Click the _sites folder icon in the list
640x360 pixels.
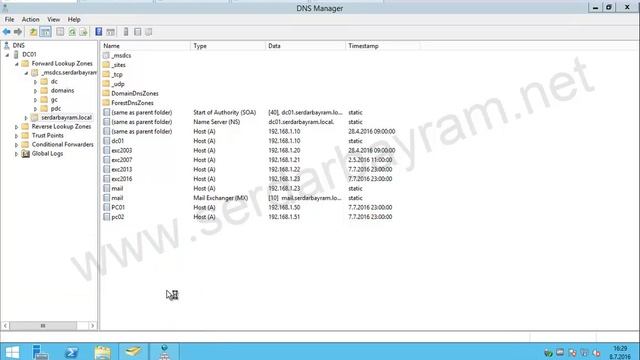point(107,64)
